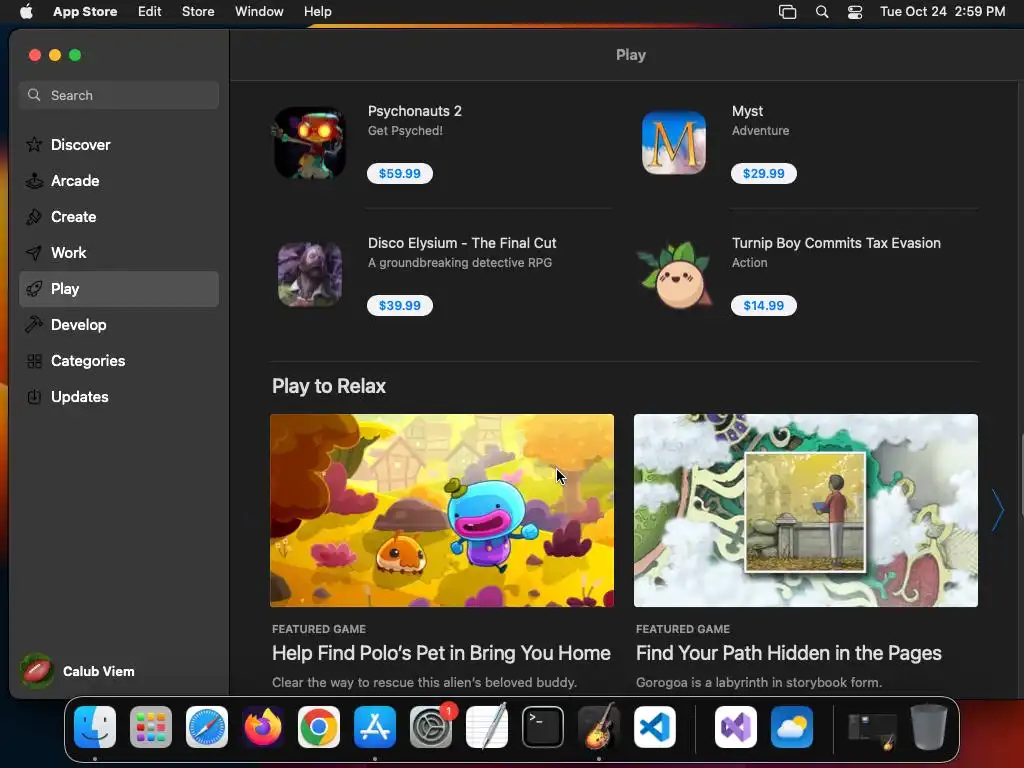The width and height of the screenshot is (1024, 768).
Task: Click the Myst title text
Action: [747, 111]
